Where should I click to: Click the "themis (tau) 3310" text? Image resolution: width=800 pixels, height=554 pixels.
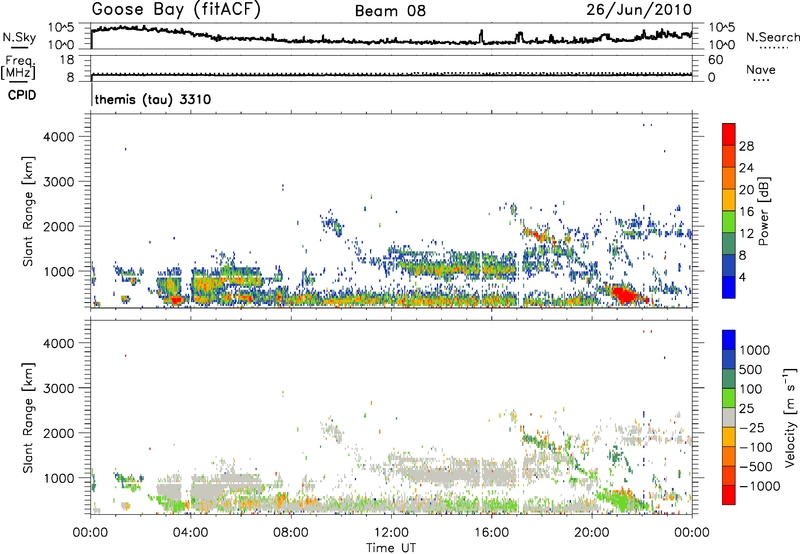(x=153, y=99)
